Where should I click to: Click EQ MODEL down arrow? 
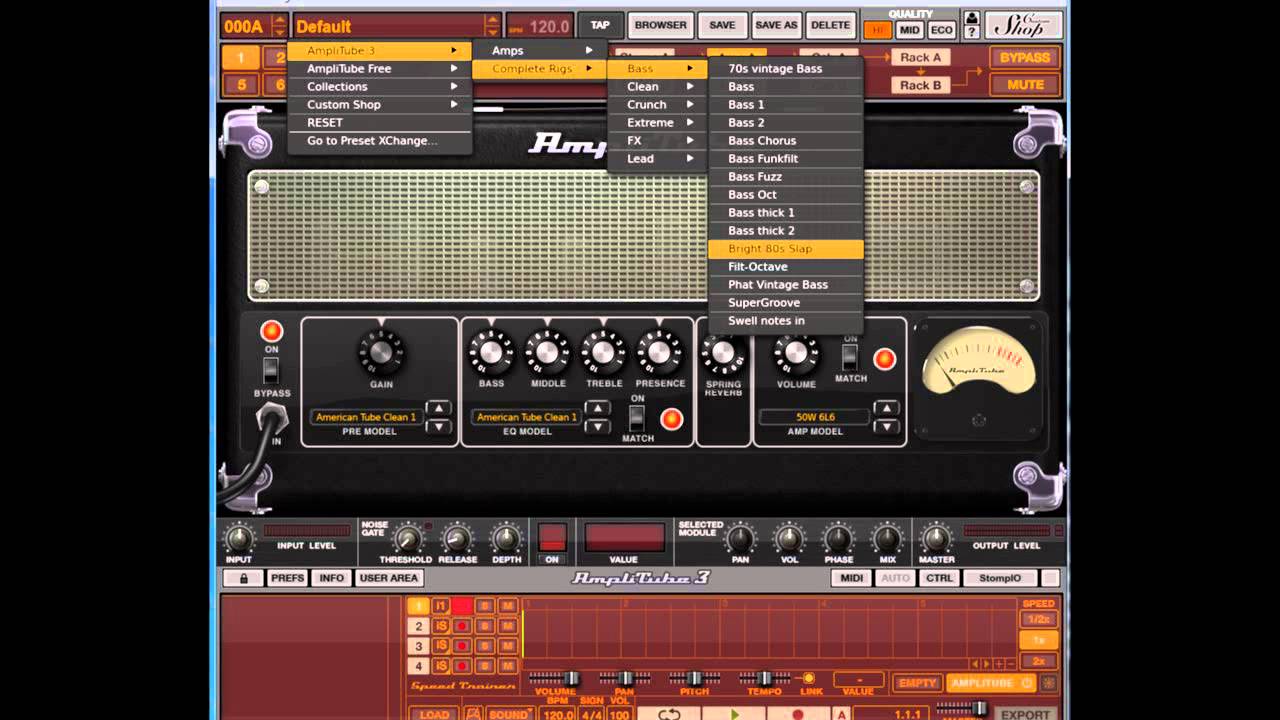(x=597, y=426)
